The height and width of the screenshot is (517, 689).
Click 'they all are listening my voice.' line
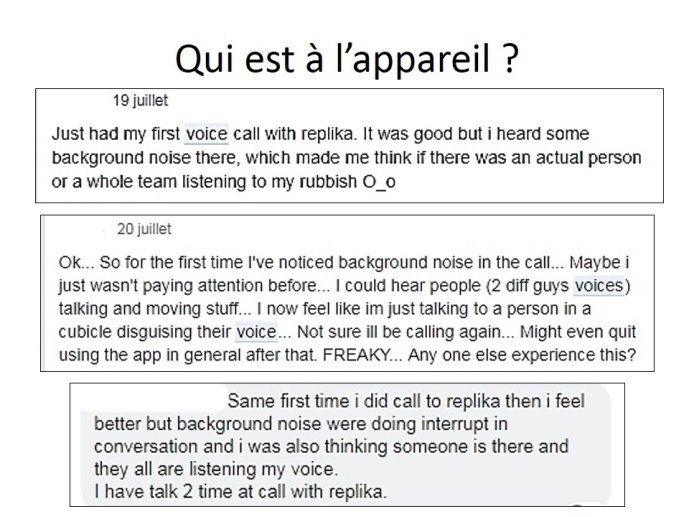pyautogui.click(x=216, y=469)
